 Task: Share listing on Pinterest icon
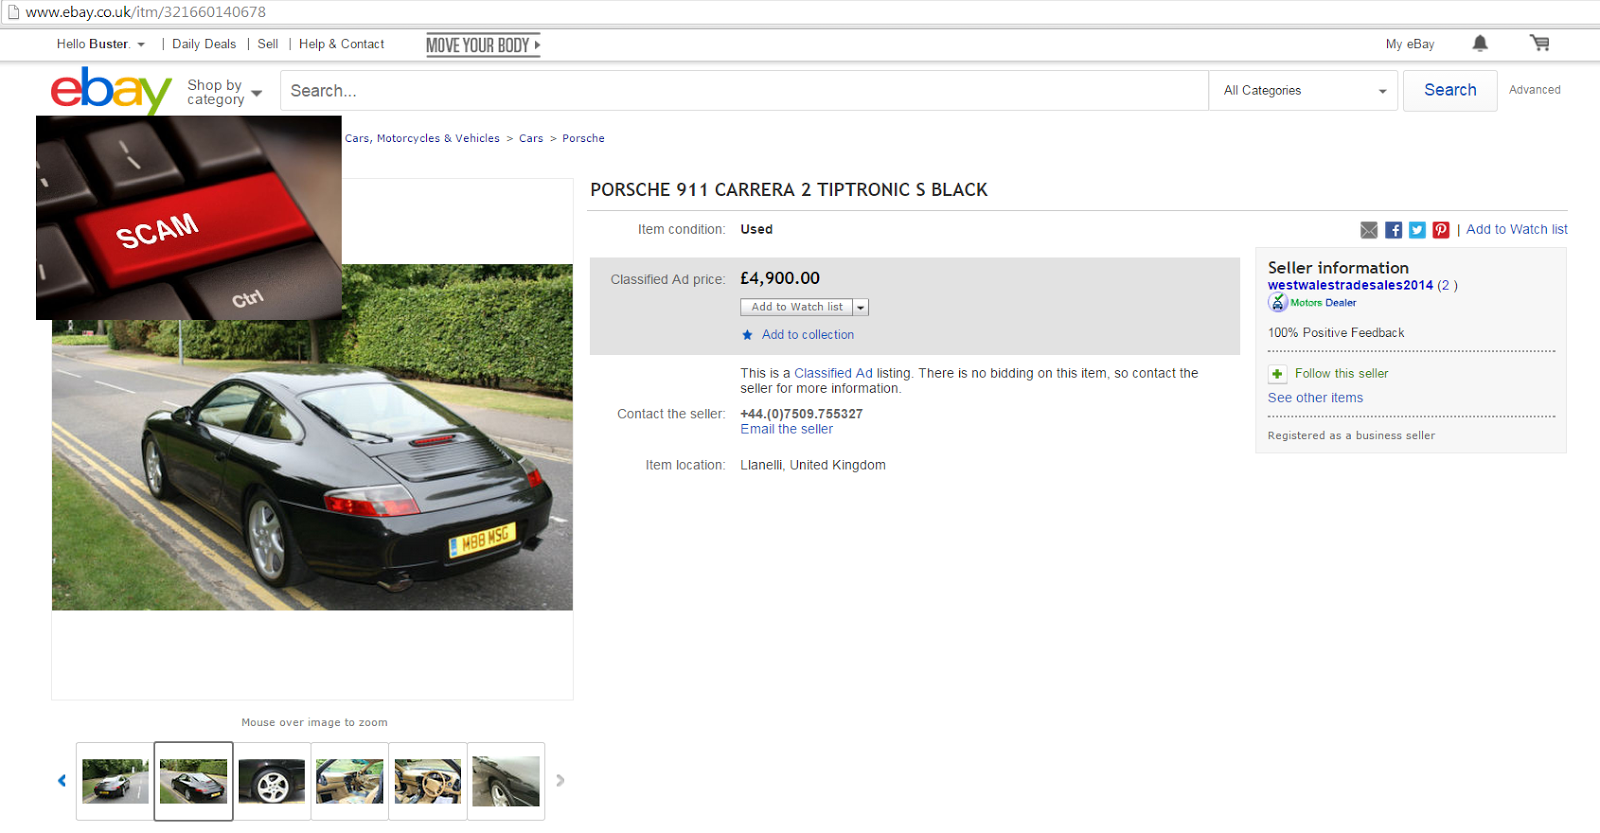[1441, 230]
